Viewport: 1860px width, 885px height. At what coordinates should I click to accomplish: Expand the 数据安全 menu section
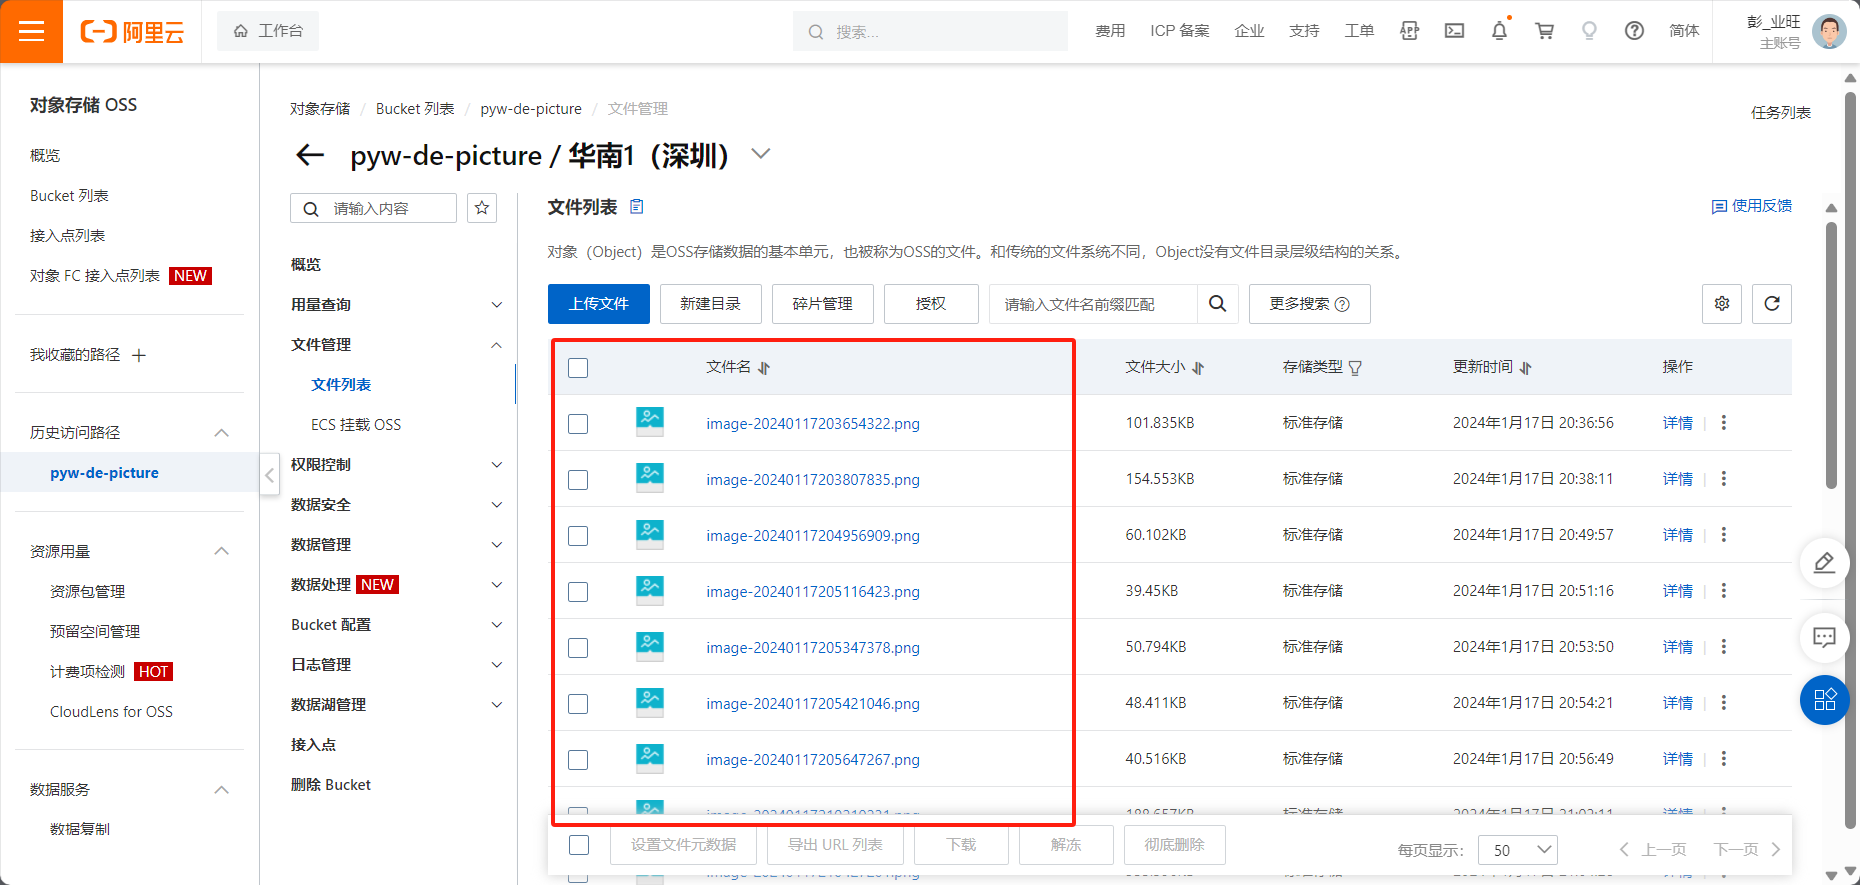tap(497, 505)
